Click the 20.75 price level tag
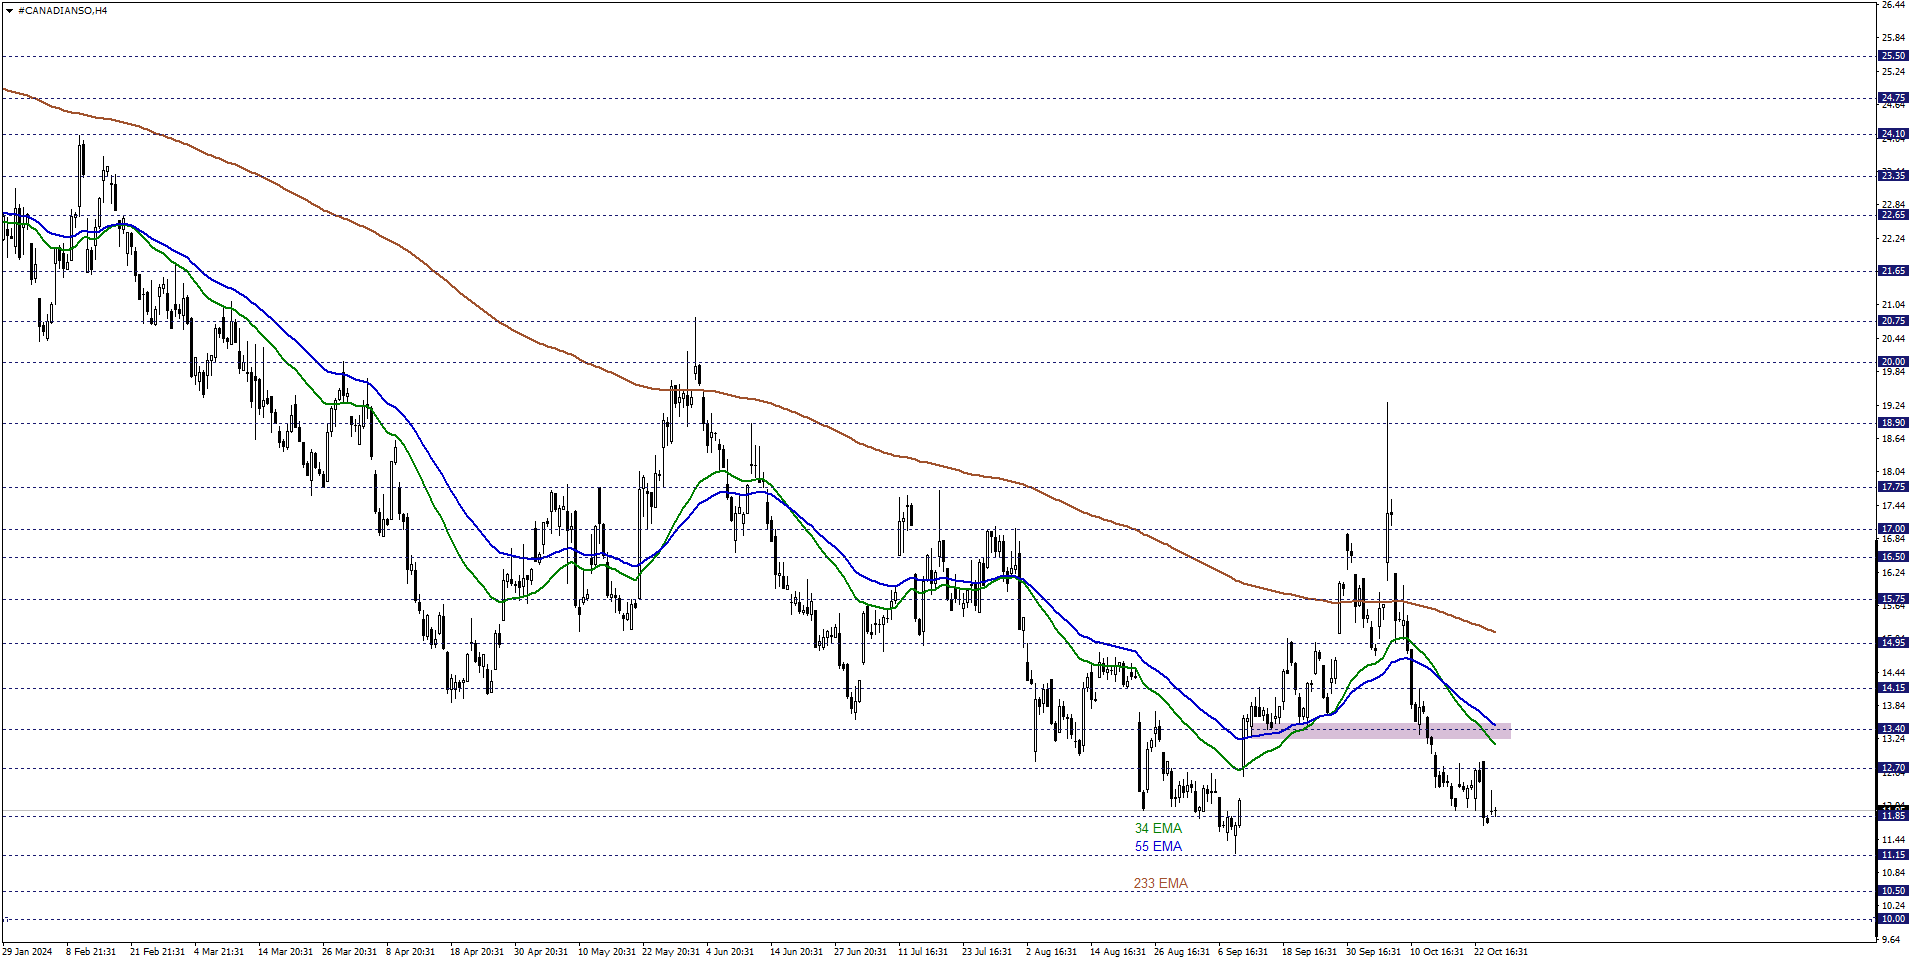The width and height of the screenshot is (1916, 963). click(1893, 321)
